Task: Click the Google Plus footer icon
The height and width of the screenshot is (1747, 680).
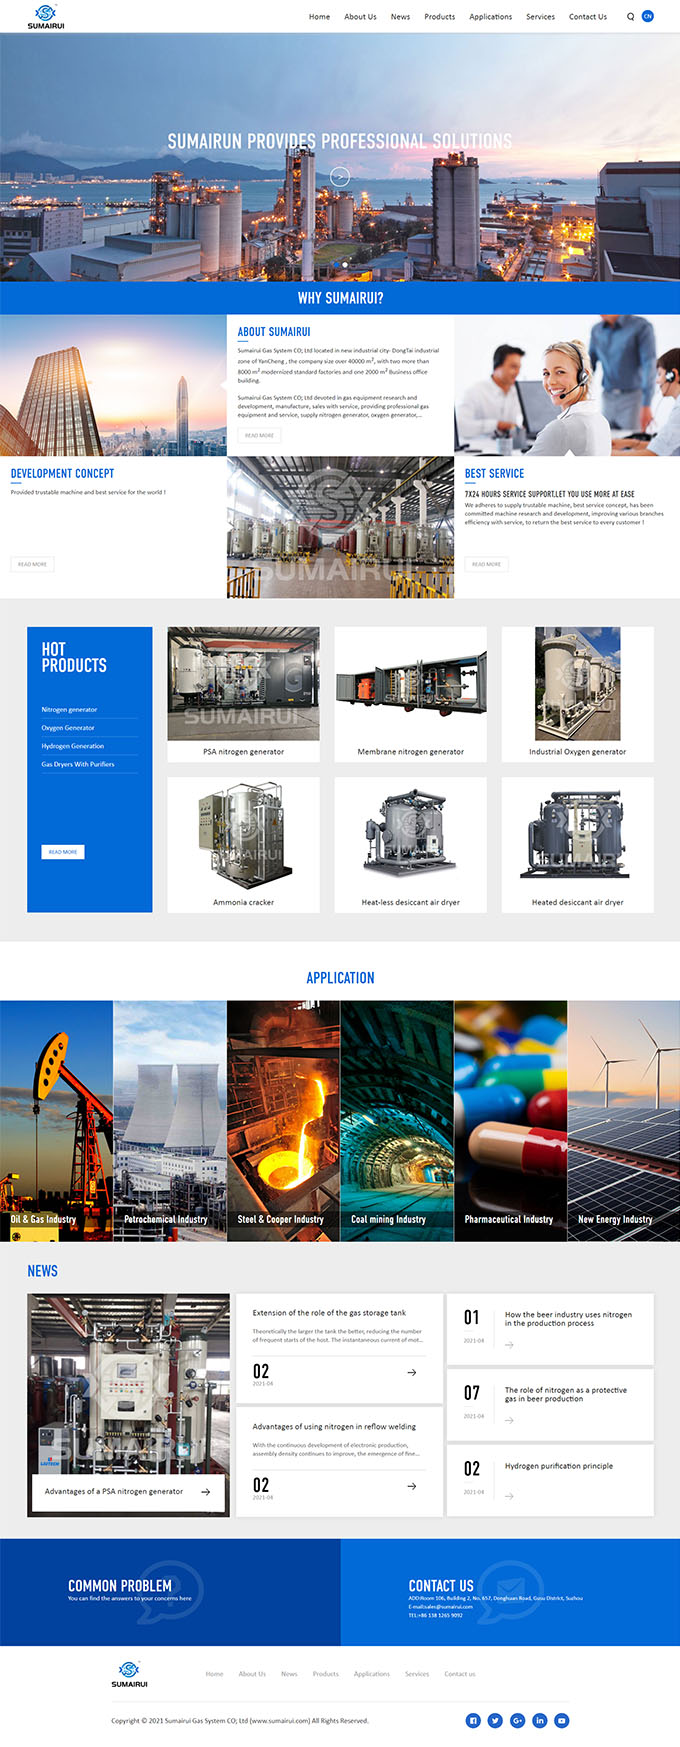Action: (517, 1720)
